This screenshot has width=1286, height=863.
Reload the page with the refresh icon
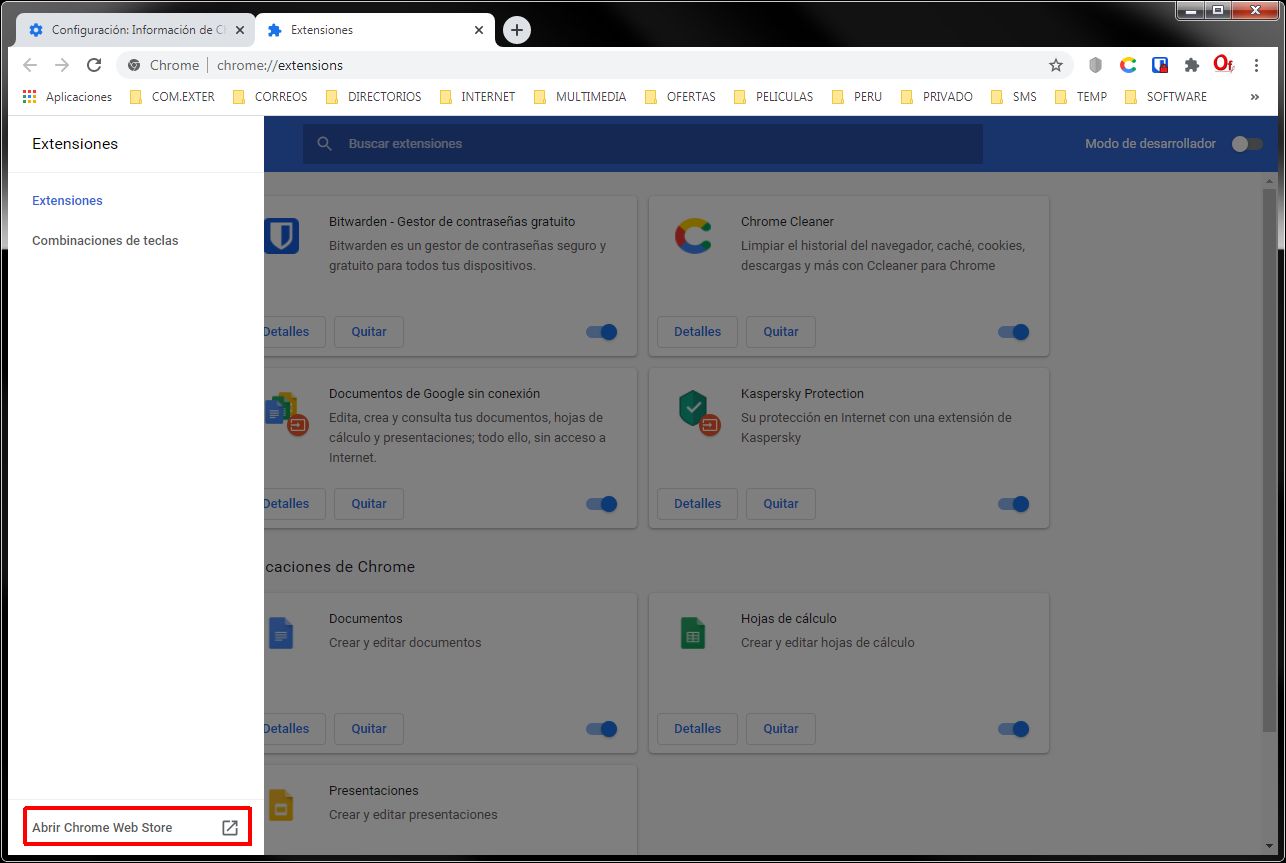tap(94, 65)
